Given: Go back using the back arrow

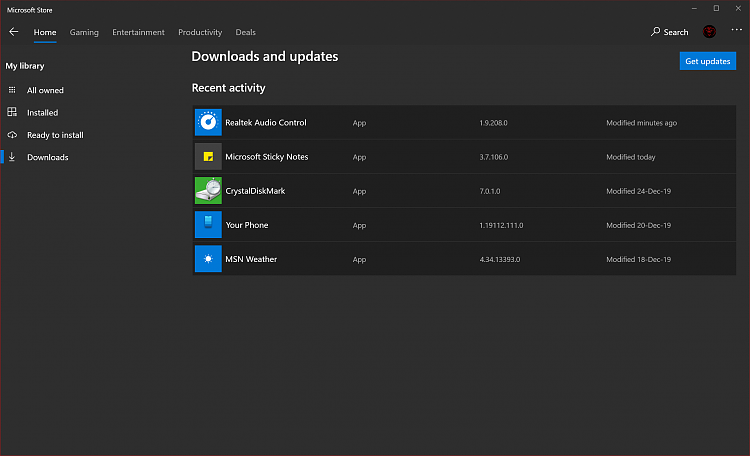Looking at the screenshot, I should [x=13, y=32].
